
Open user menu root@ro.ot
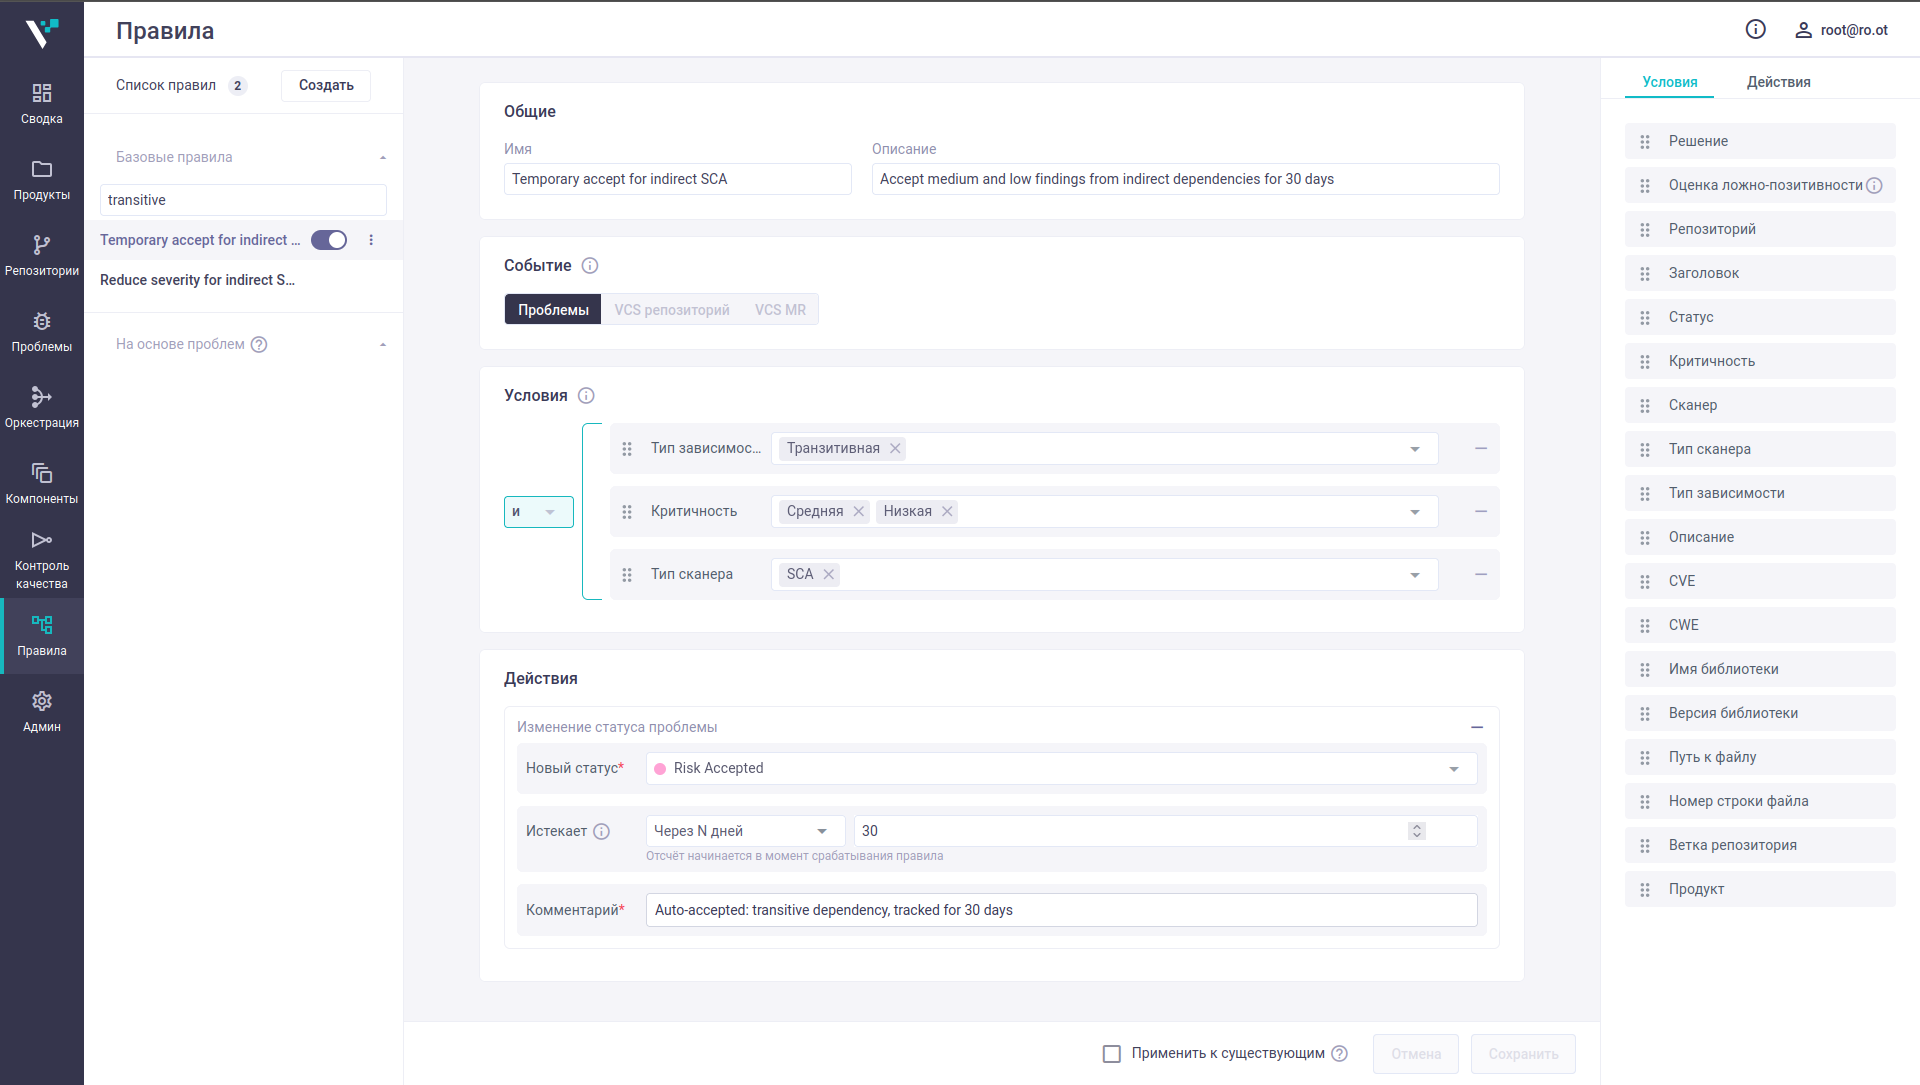click(1841, 30)
